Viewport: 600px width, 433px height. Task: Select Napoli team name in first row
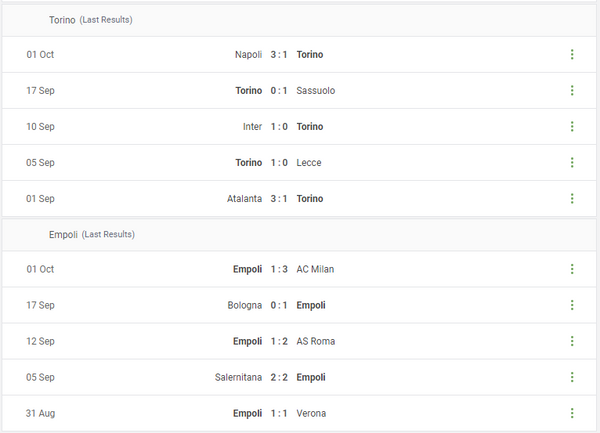tap(248, 55)
